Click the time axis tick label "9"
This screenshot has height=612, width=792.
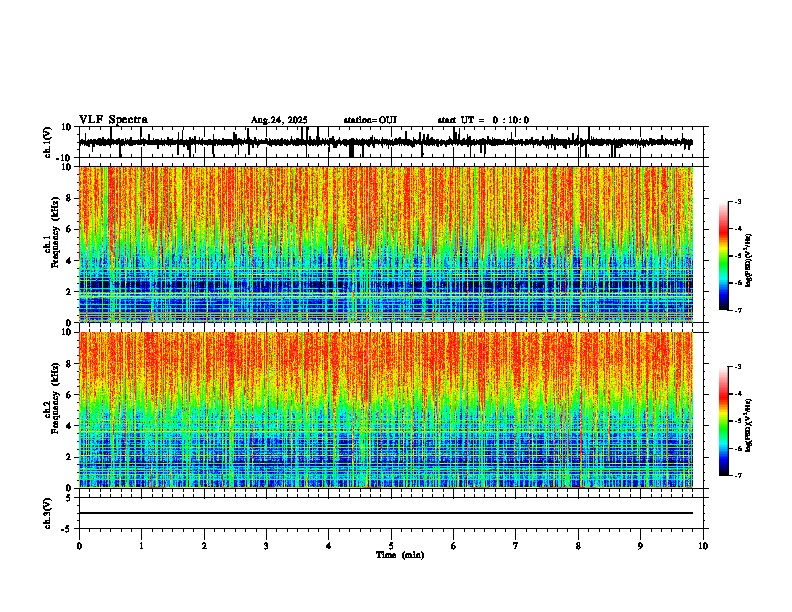pos(640,546)
